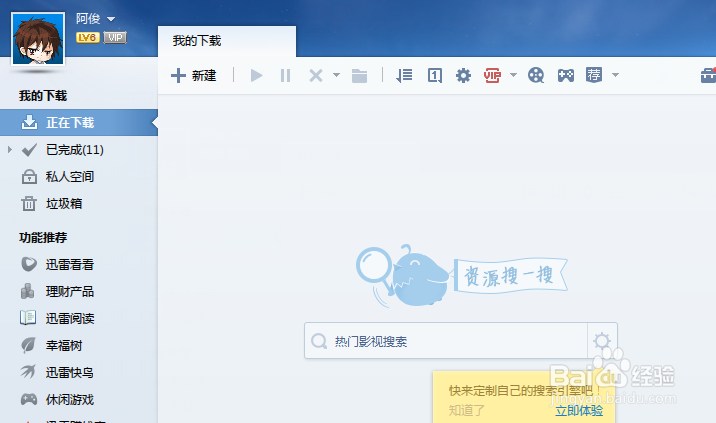Click the magnifier icon in search box
This screenshot has width=716, height=423.
319,341
